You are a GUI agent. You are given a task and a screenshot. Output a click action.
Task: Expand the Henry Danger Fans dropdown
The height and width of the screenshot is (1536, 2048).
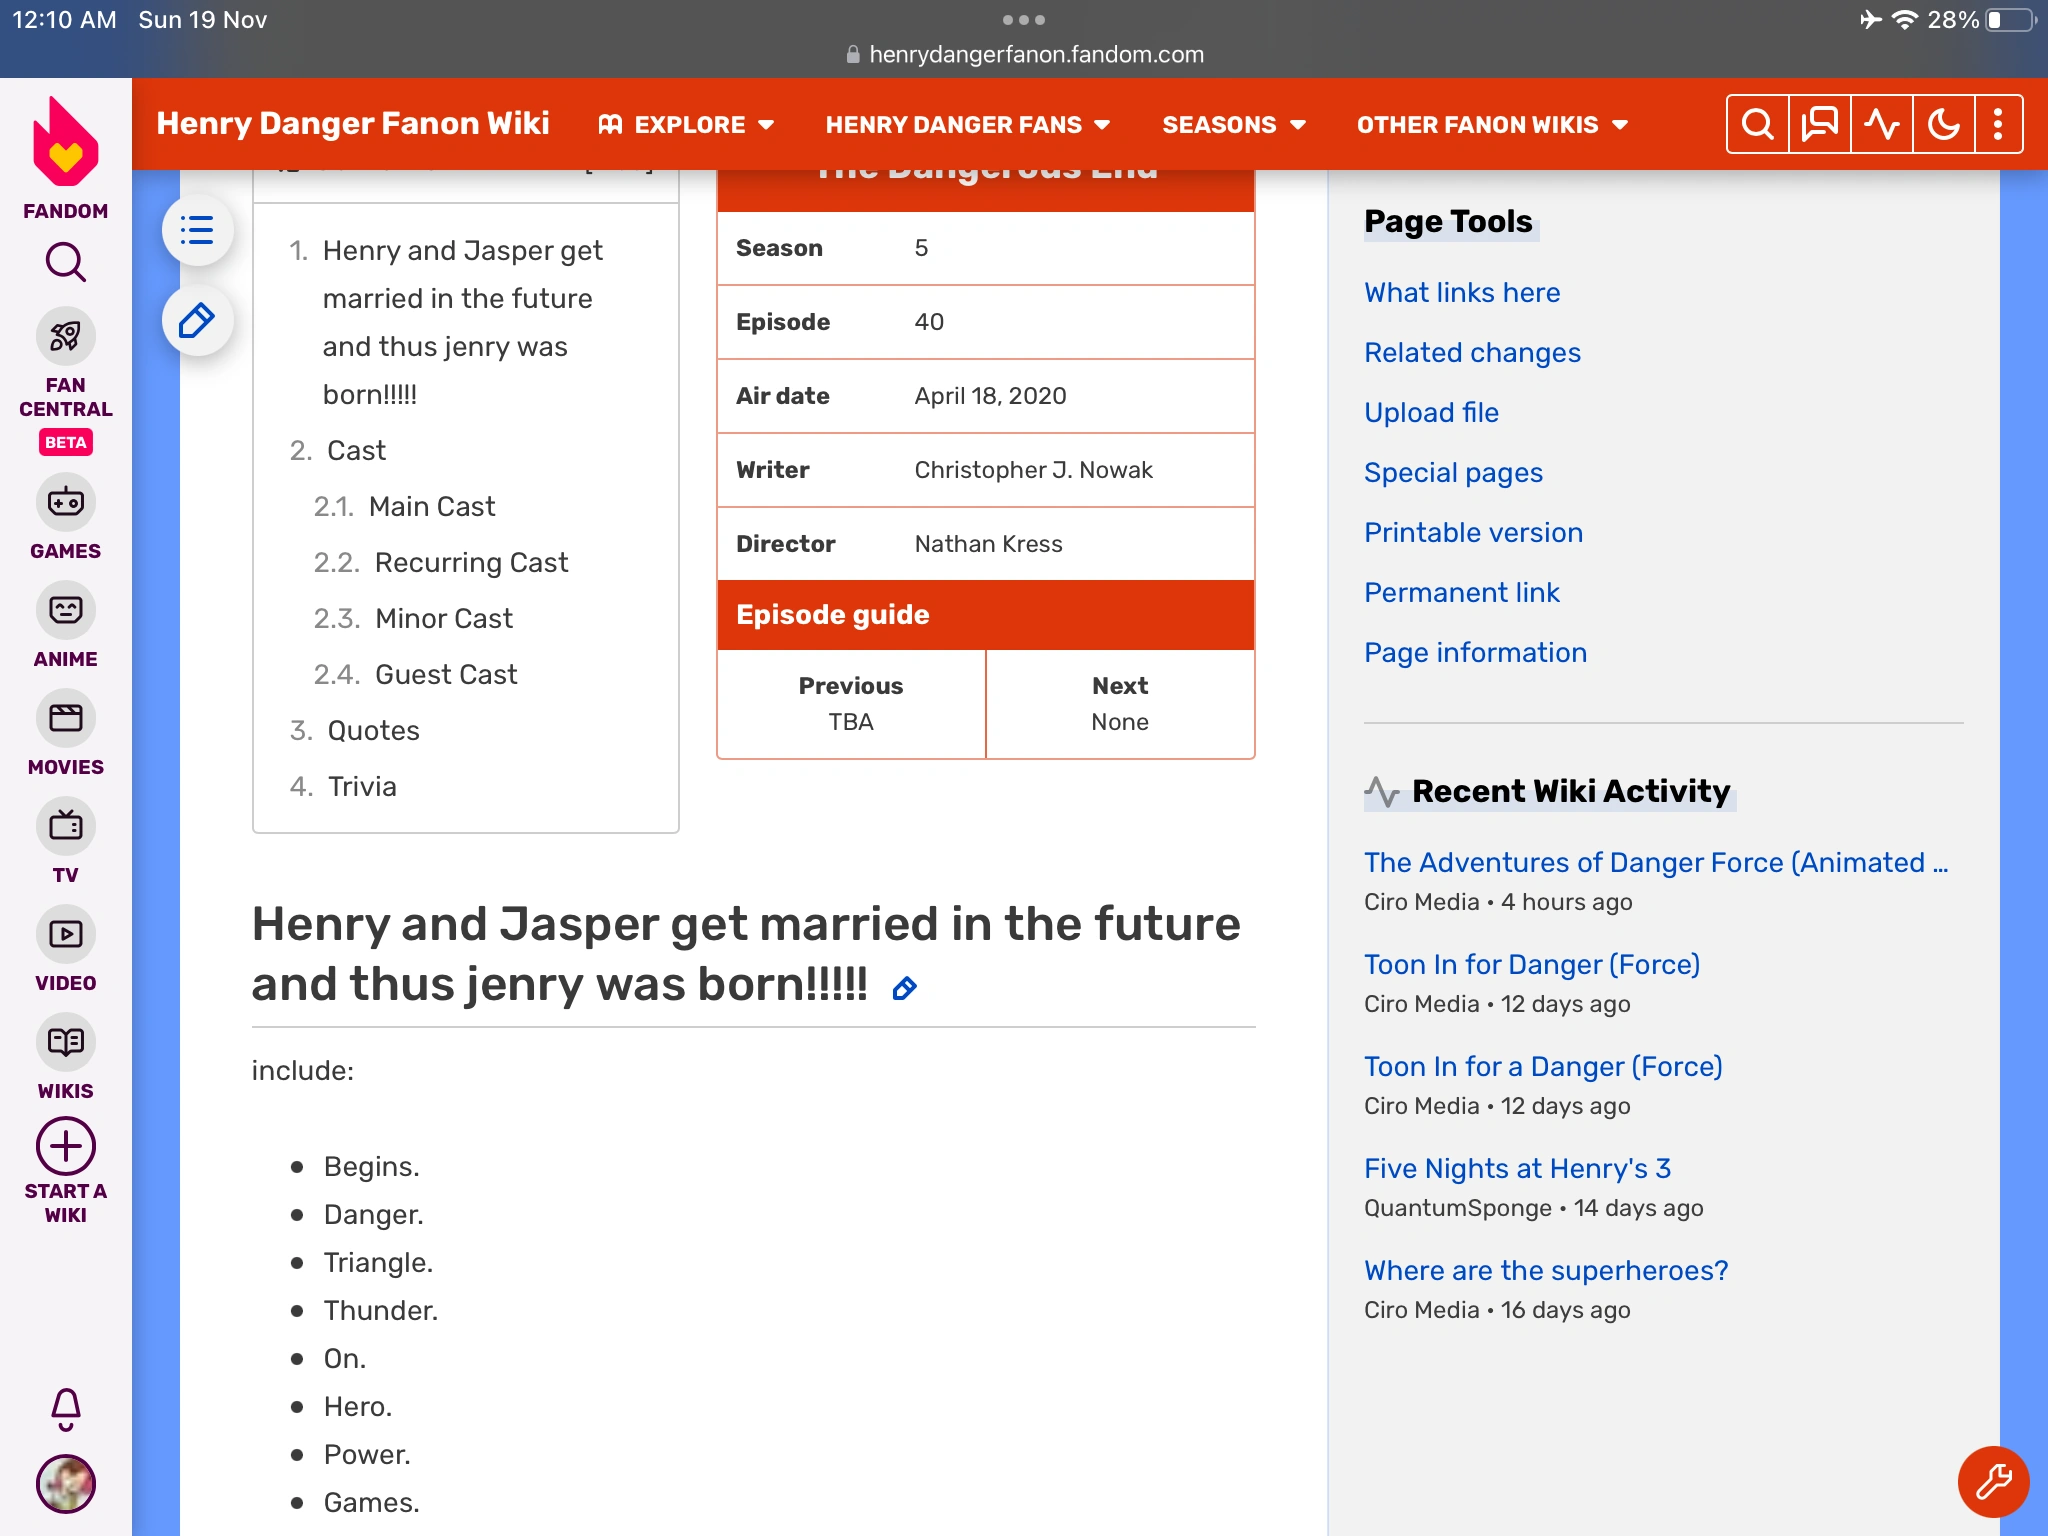click(x=967, y=125)
